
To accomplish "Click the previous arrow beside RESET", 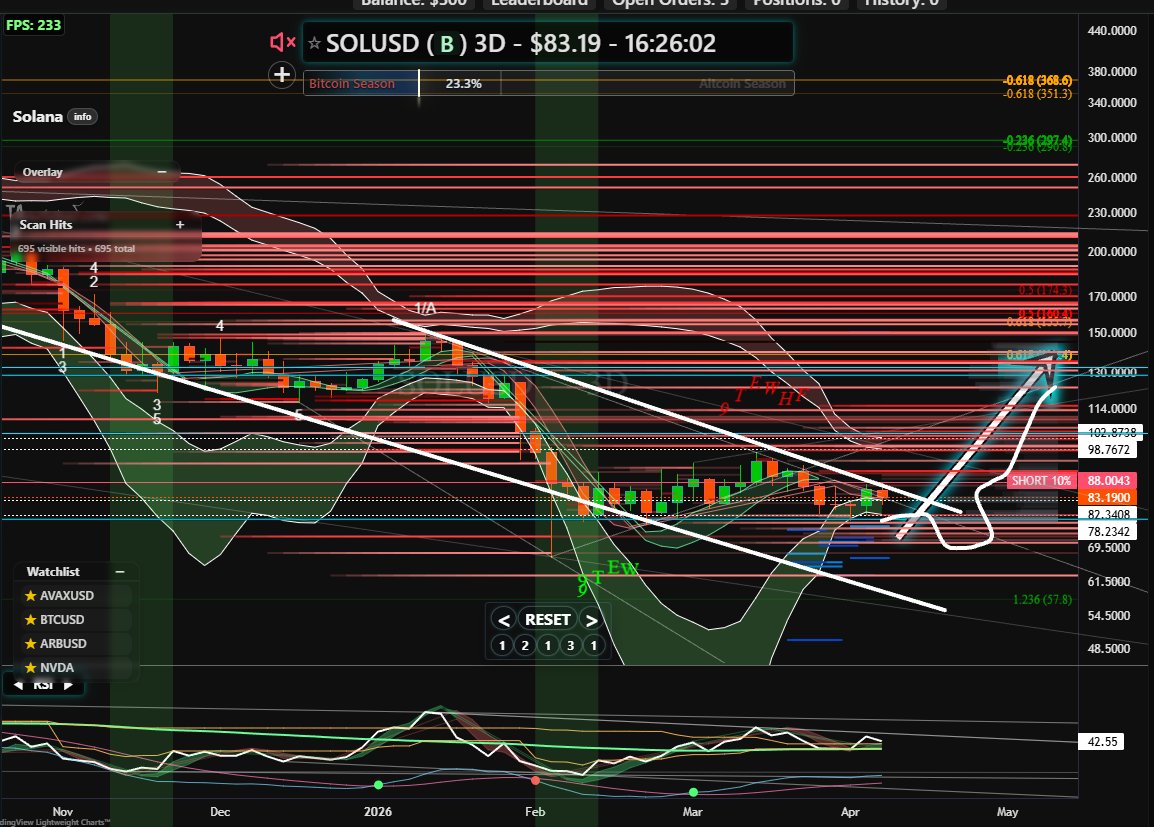I will click(504, 620).
